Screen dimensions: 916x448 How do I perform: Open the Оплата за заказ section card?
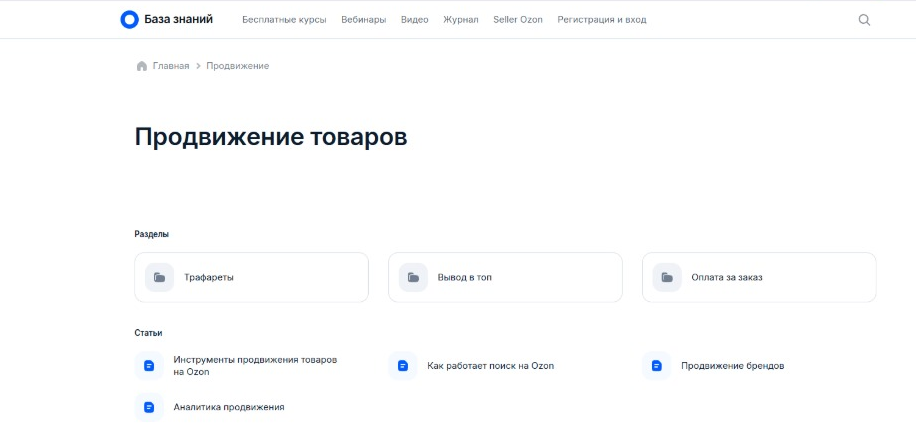tap(759, 277)
